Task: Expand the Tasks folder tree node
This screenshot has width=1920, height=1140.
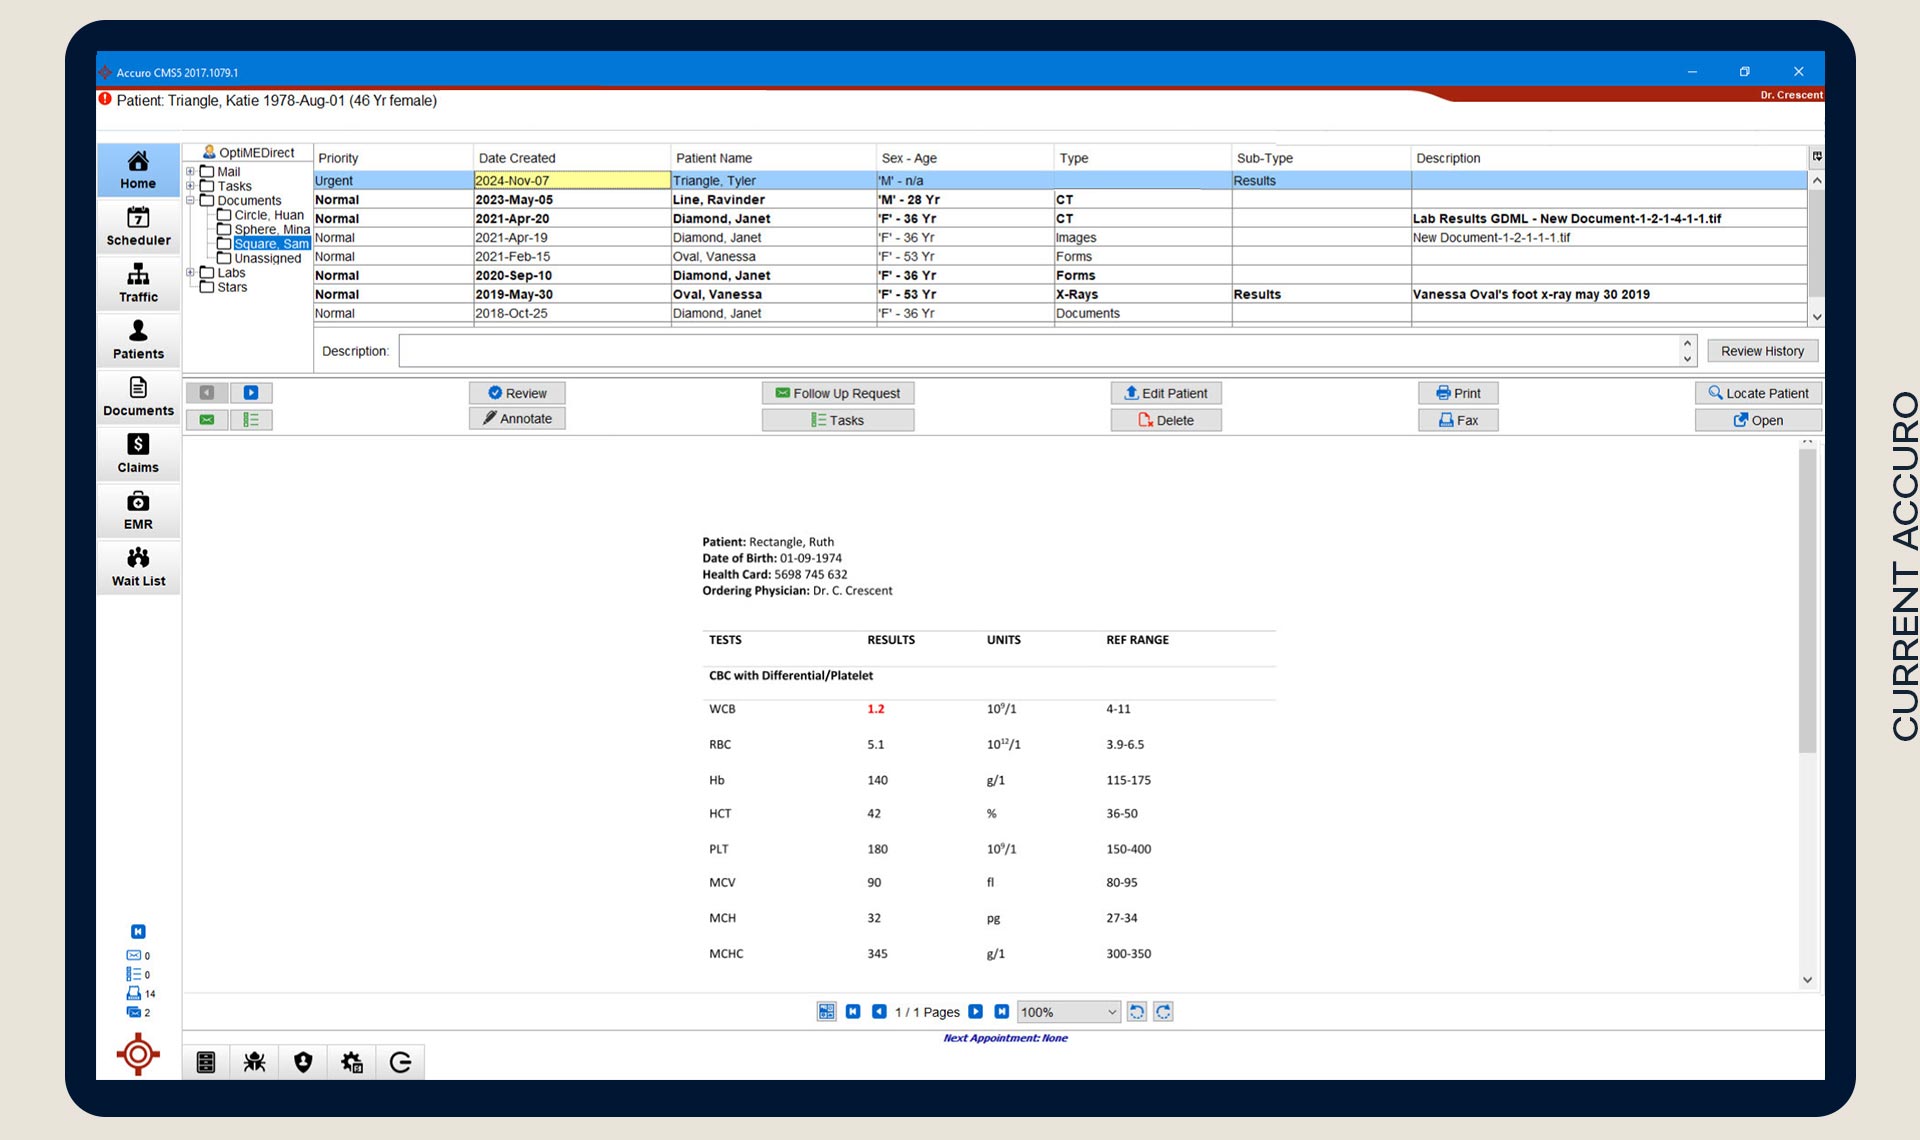Action: pos(190,186)
